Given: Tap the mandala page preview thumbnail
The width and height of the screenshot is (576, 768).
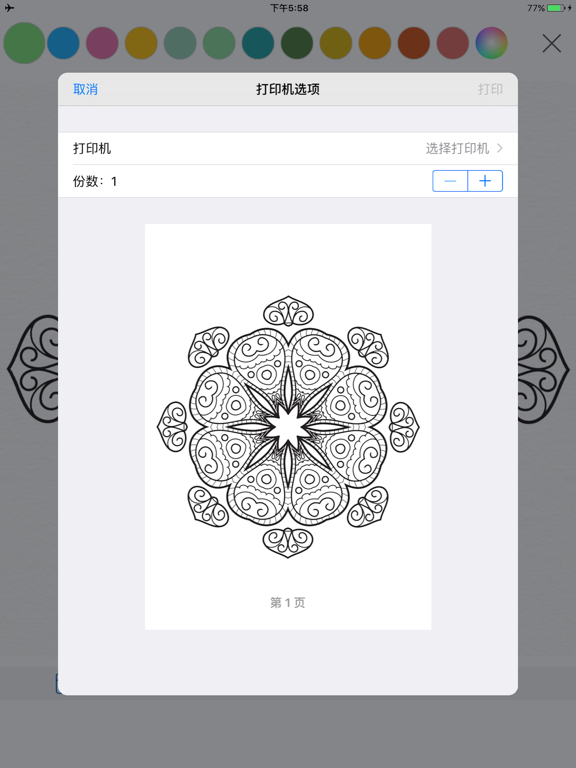Looking at the screenshot, I should 288,427.
